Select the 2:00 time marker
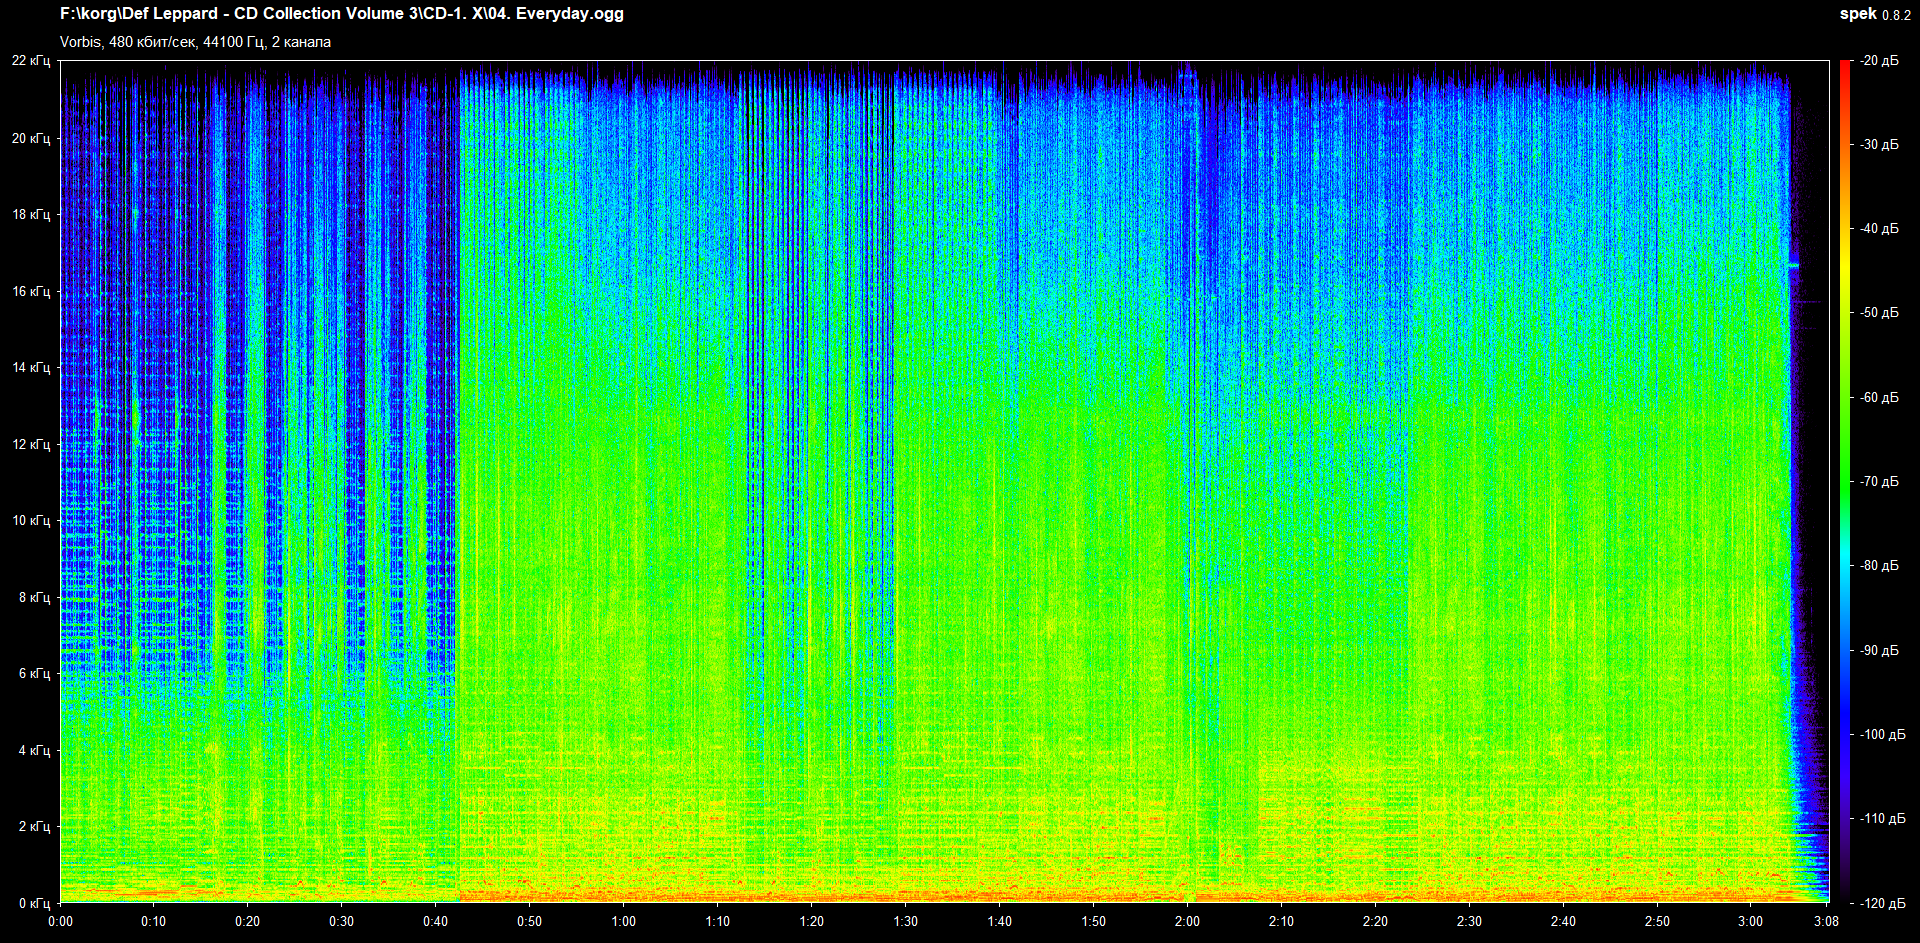This screenshot has width=1920, height=943. coord(1187,921)
